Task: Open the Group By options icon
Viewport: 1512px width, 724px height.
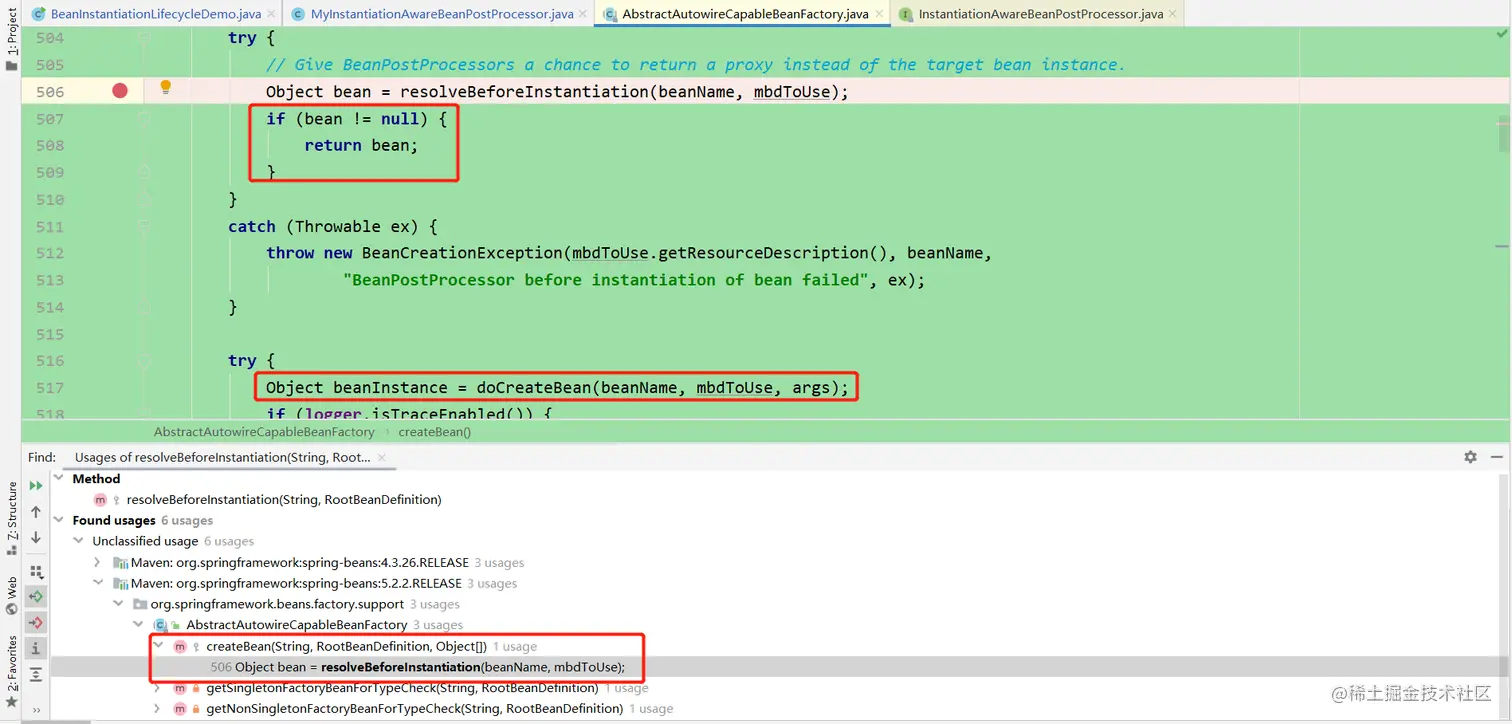Action: (36, 572)
